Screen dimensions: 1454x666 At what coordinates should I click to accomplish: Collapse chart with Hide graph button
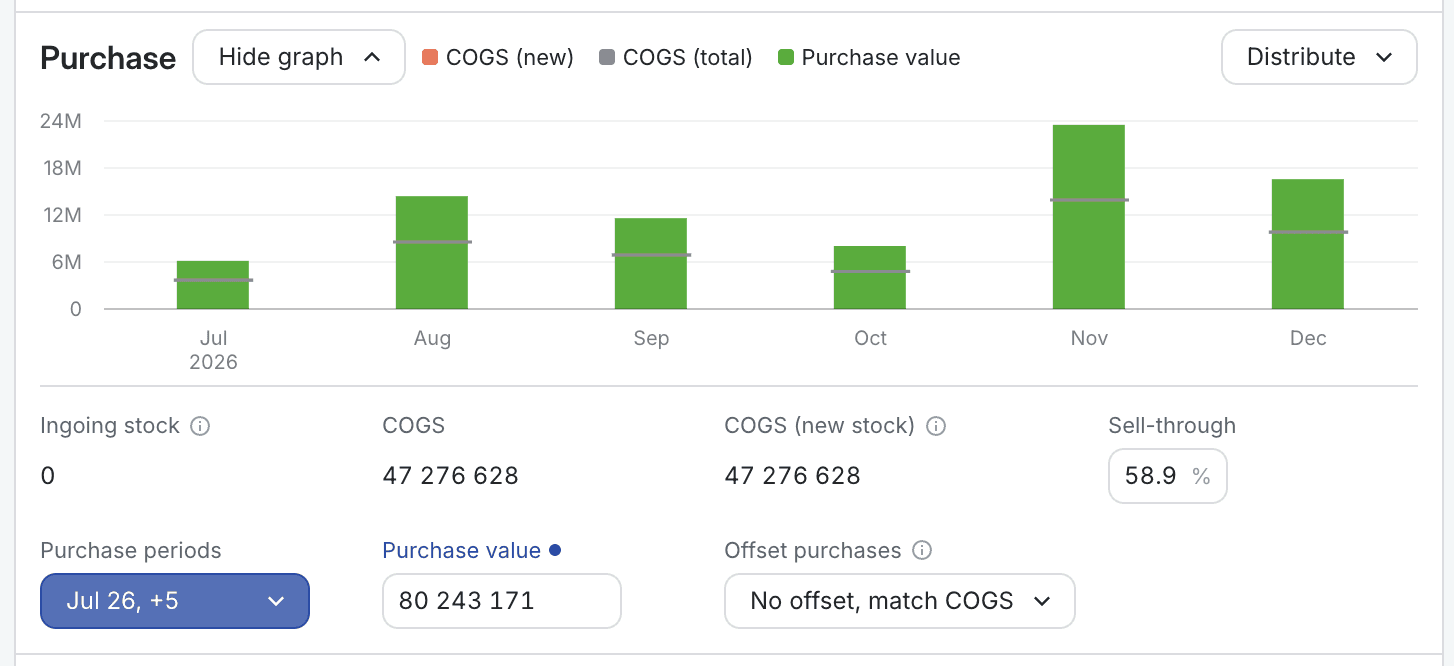click(x=299, y=57)
